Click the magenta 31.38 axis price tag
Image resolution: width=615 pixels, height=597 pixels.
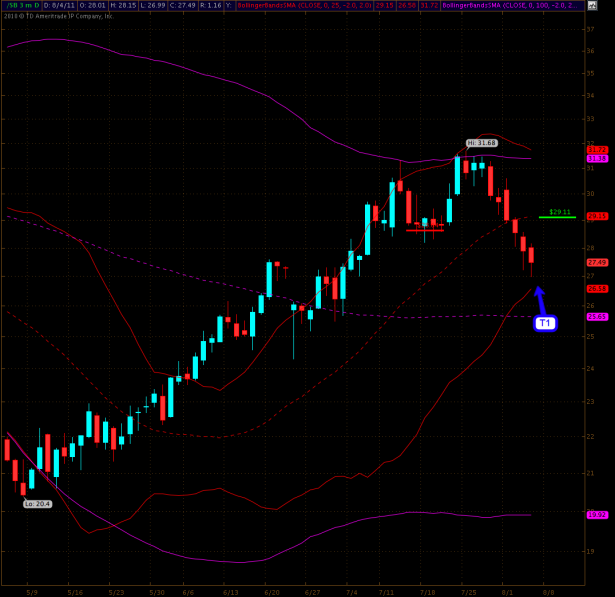pos(597,158)
